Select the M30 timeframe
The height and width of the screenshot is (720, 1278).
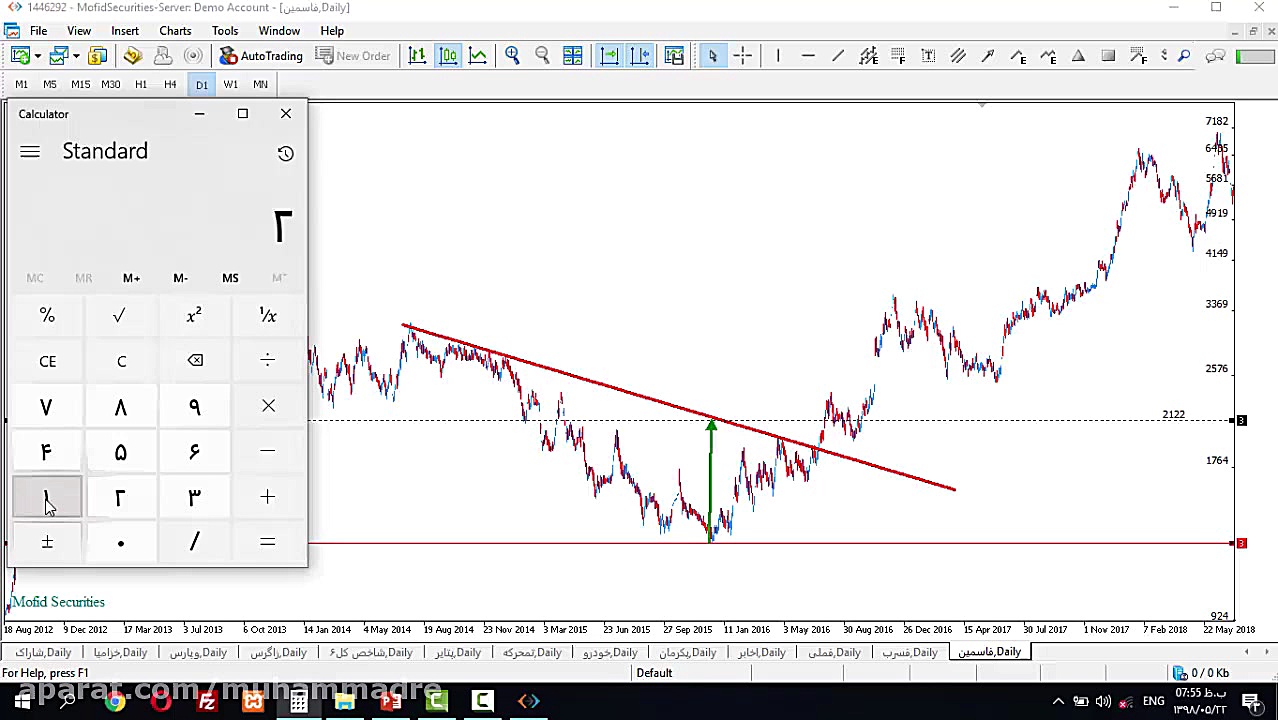(x=110, y=84)
